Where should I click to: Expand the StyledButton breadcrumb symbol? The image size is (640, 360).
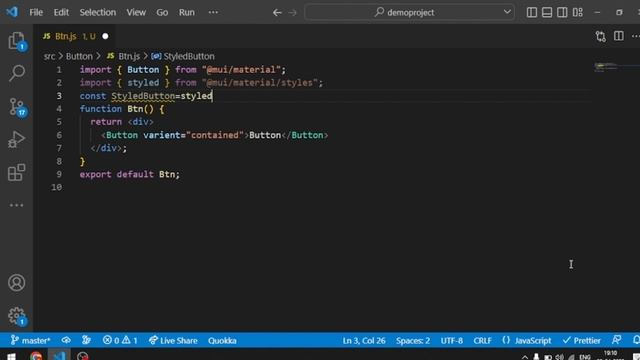[x=183, y=56]
